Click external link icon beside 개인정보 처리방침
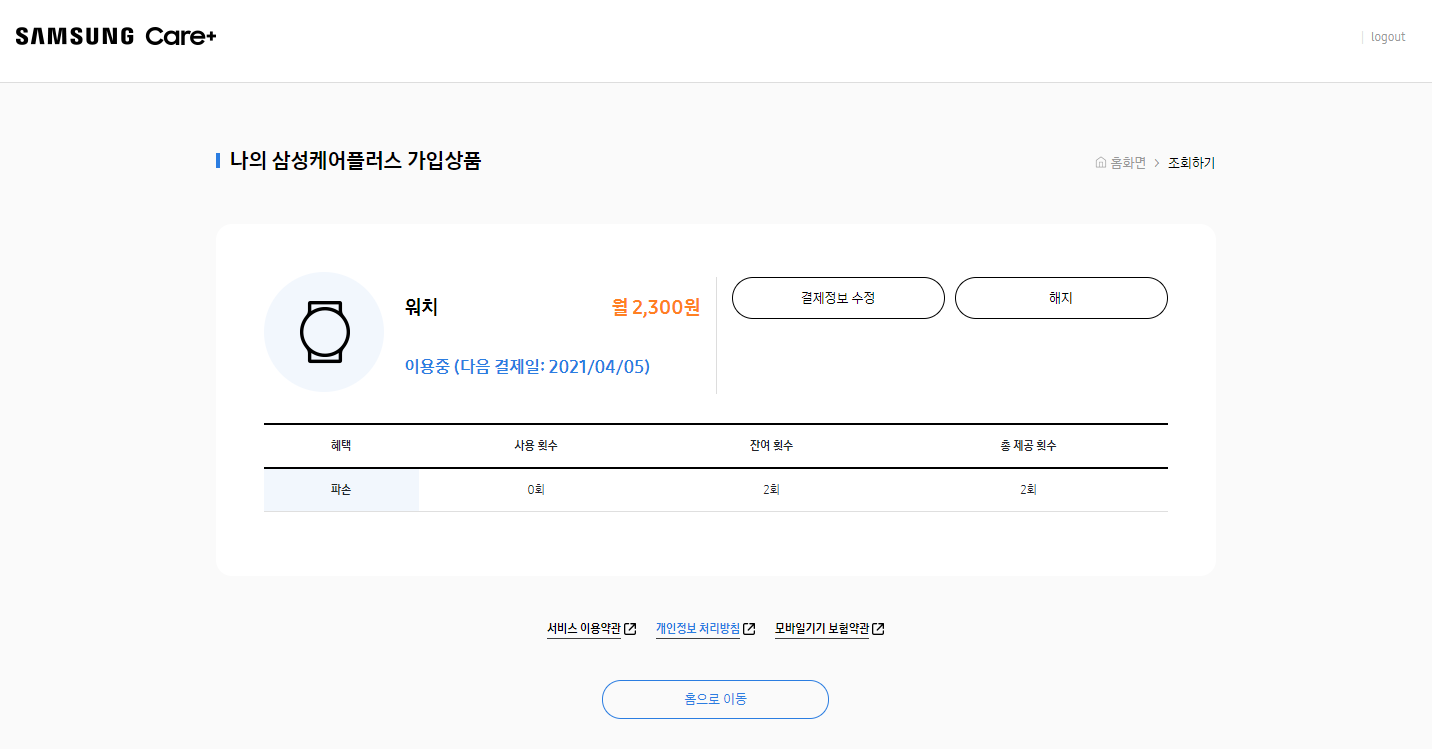This screenshot has height=749, width=1432. 749,629
